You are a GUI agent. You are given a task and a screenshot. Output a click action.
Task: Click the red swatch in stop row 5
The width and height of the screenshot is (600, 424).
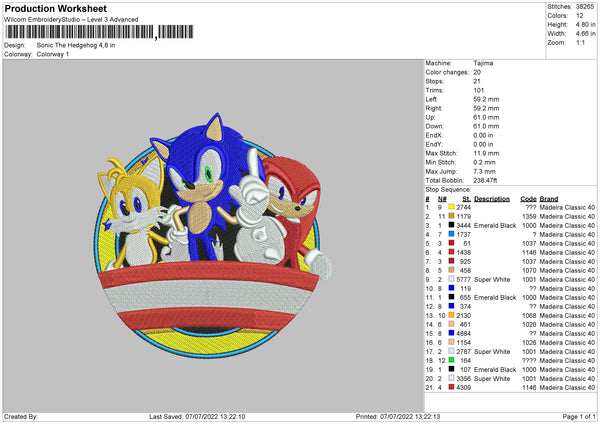click(x=451, y=243)
